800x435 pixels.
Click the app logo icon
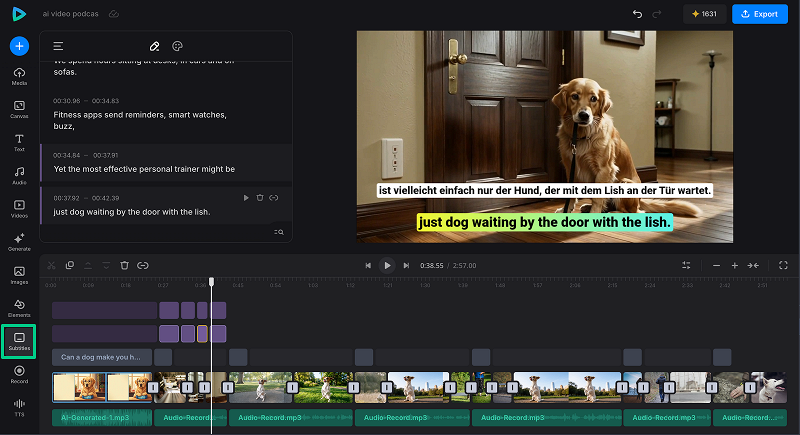pyautogui.click(x=19, y=14)
